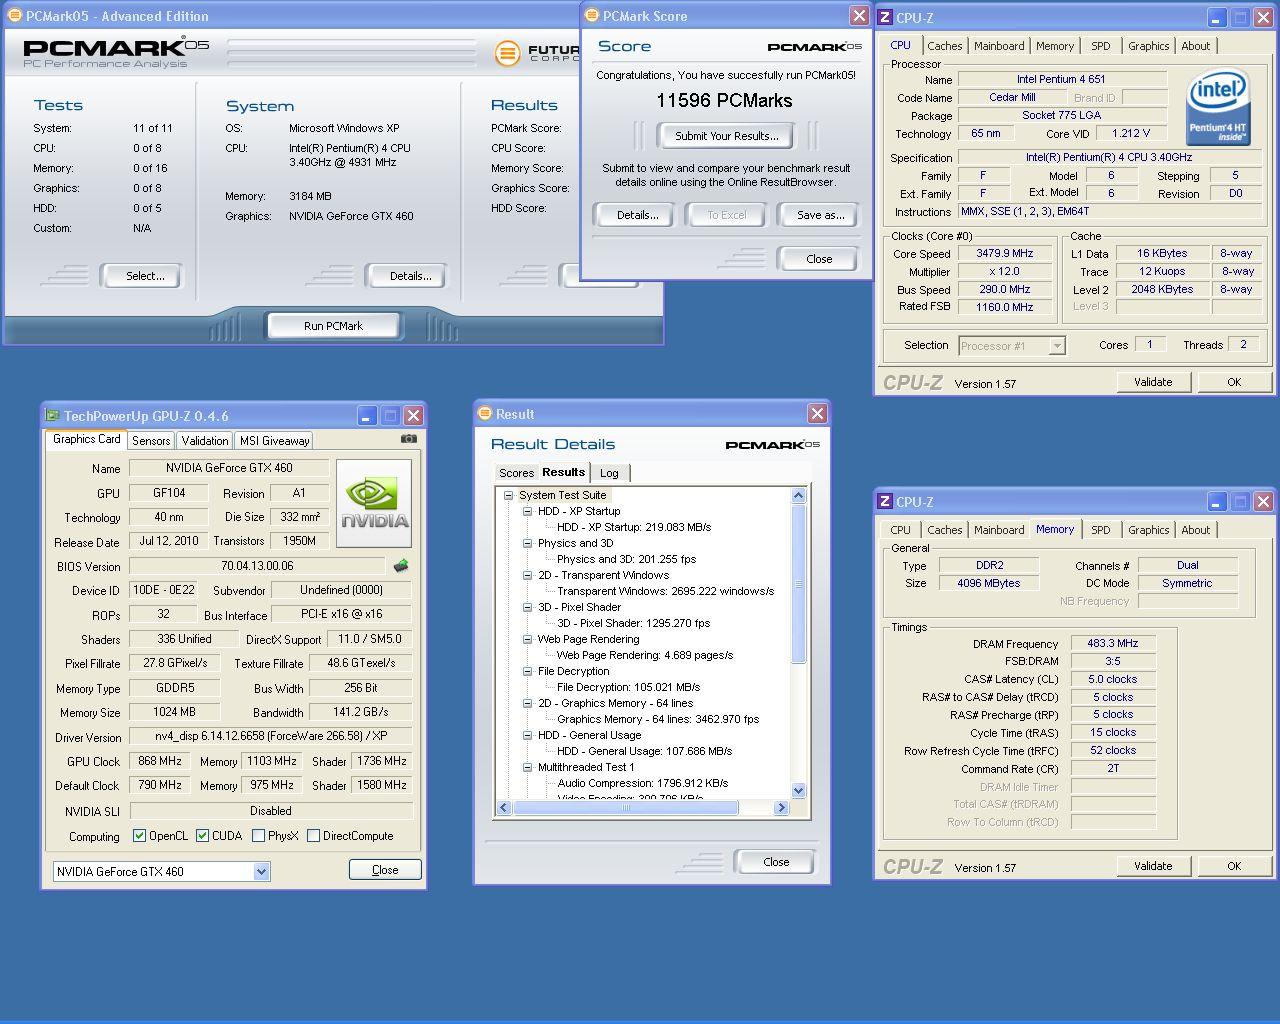Collapse the HDD - XP Startup node
1280x1024 pixels.
[x=527, y=511]
